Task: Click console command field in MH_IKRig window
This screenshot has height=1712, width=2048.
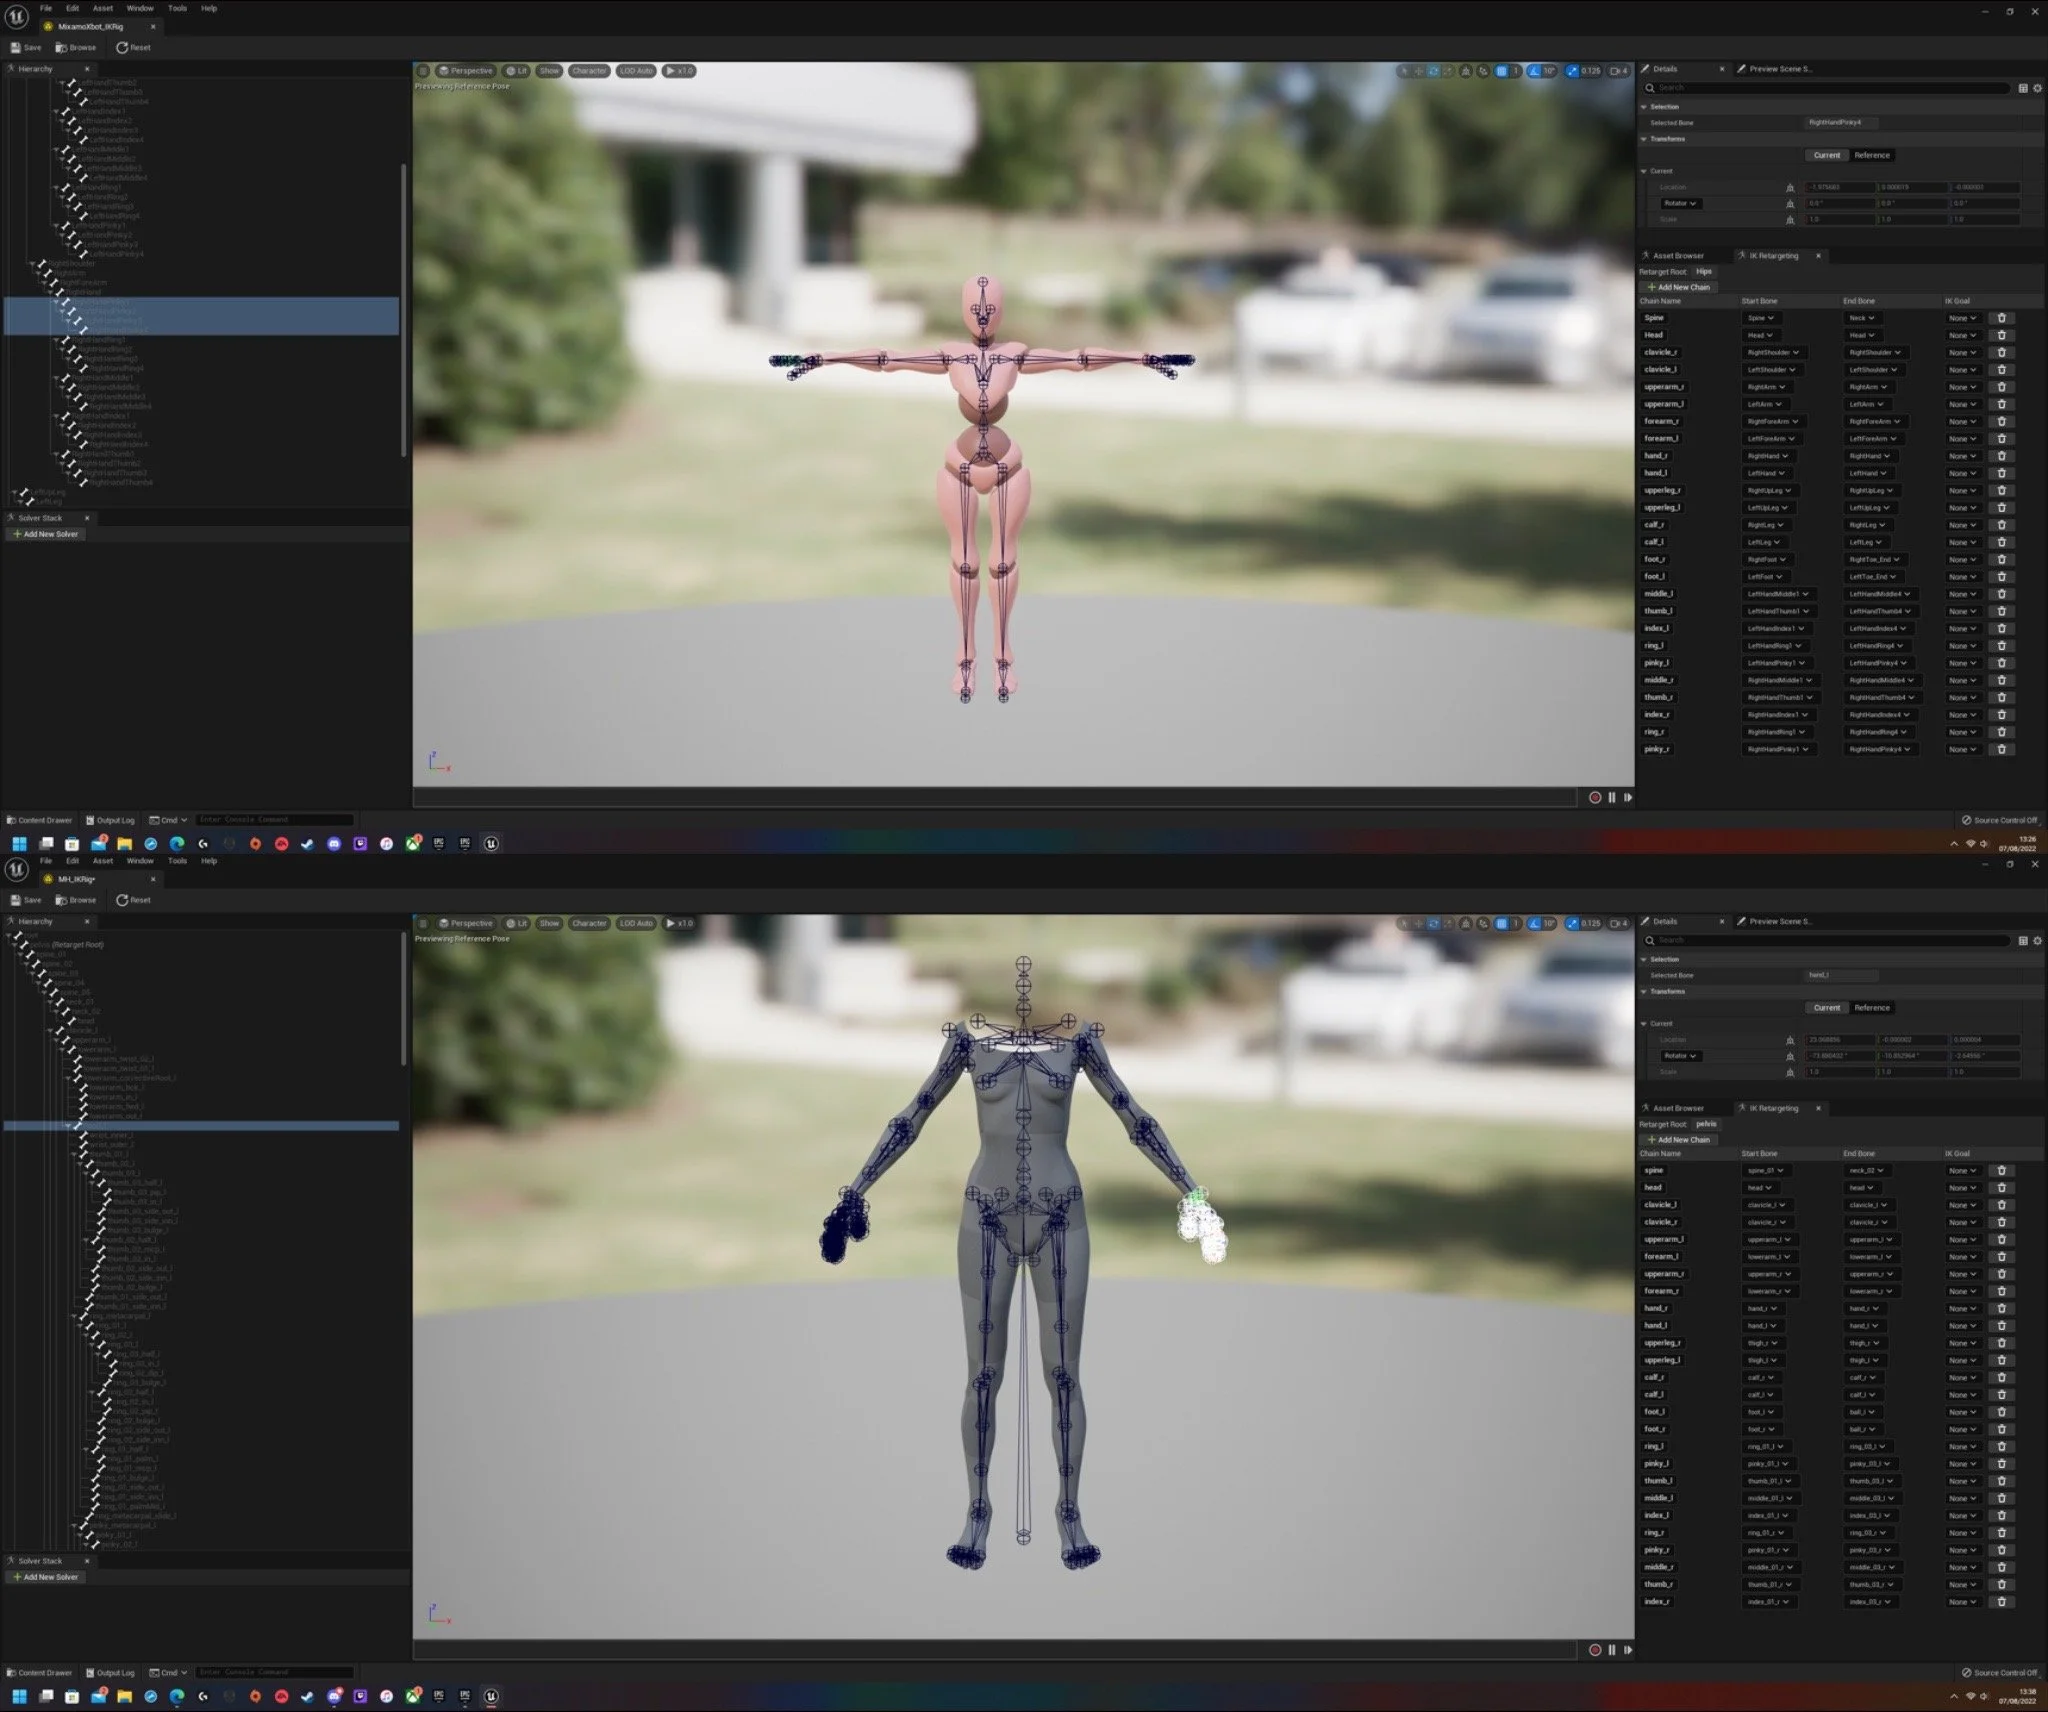Action: coord(275,1672)
